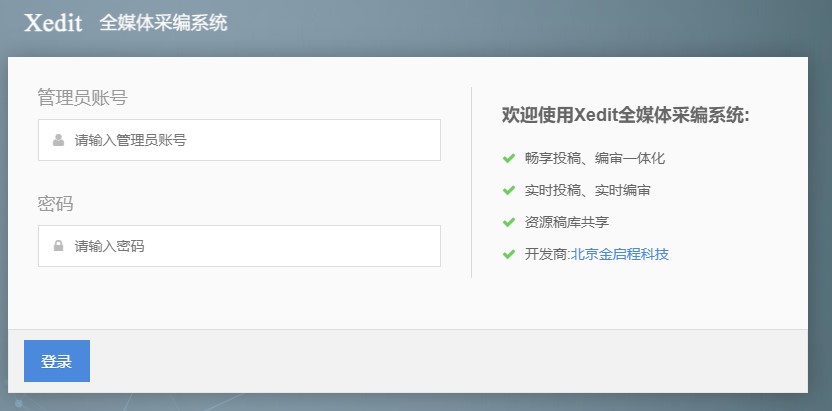Click the blue 登录 login button
Image resolution: width=832 pixels, height=411 pixels.
[57, 361]
